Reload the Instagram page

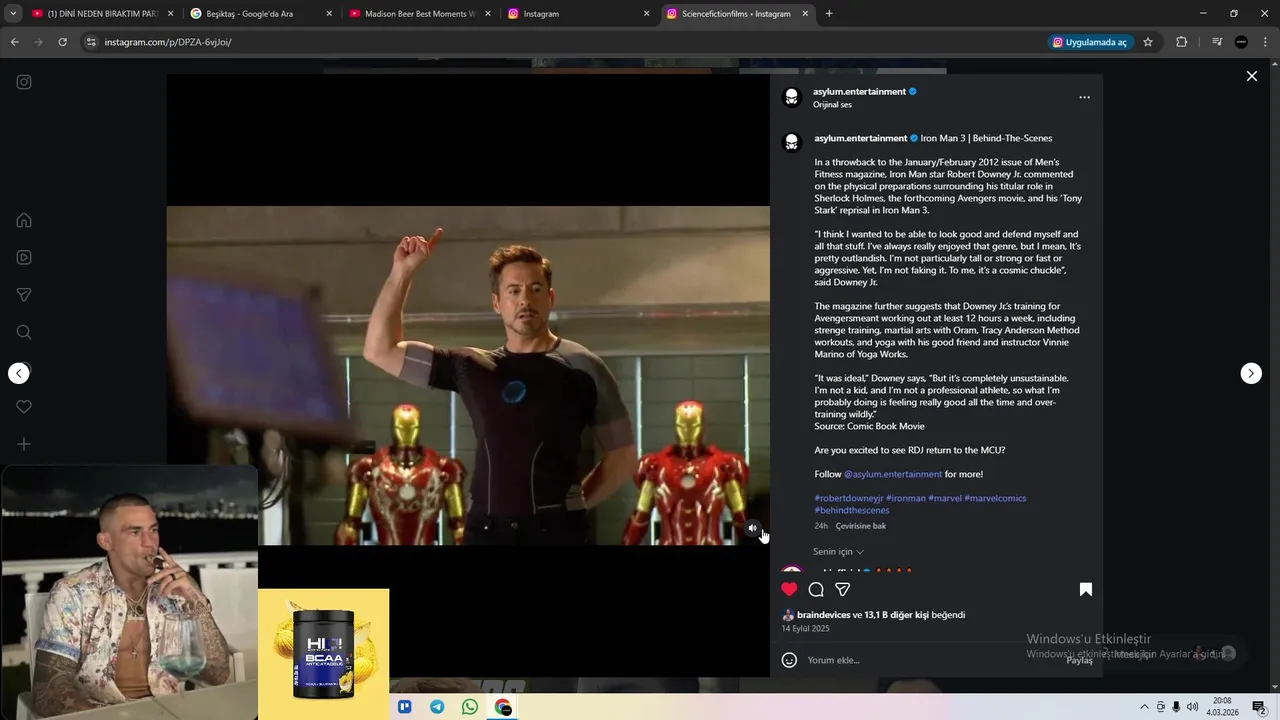pyautogui.click(x=62, y=42)
